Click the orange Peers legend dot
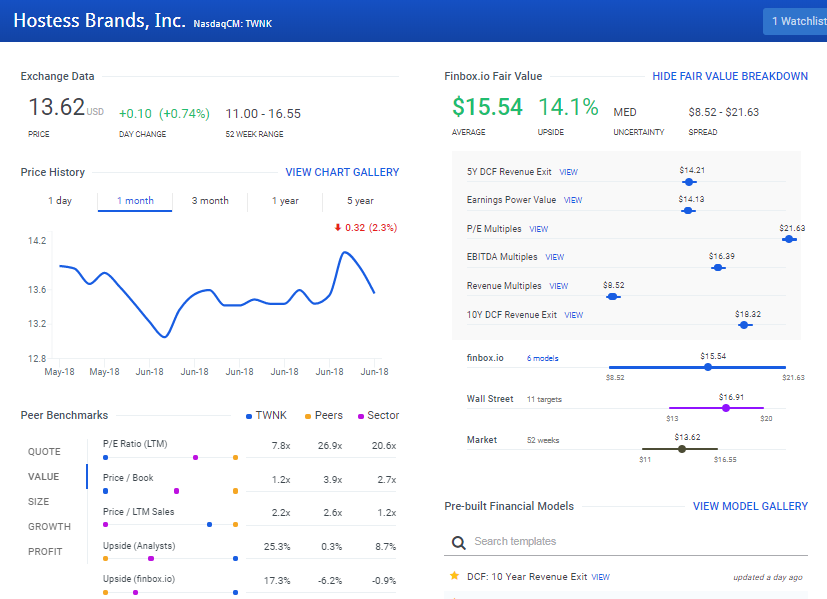 click(308, 417)
